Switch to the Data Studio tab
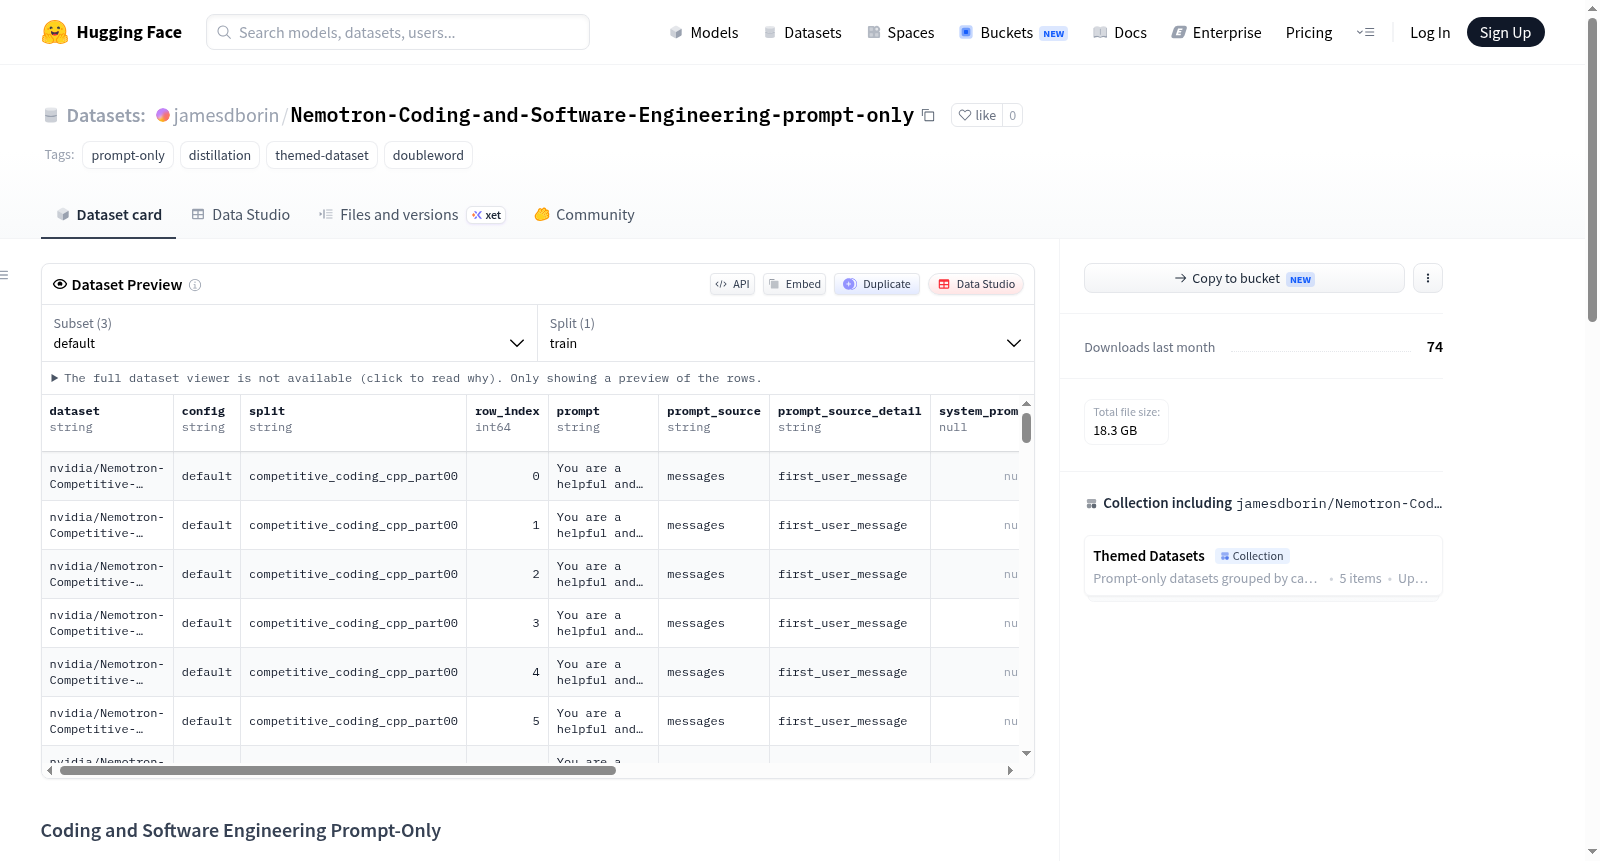1600x861 pixels. (x=241, y=215)
